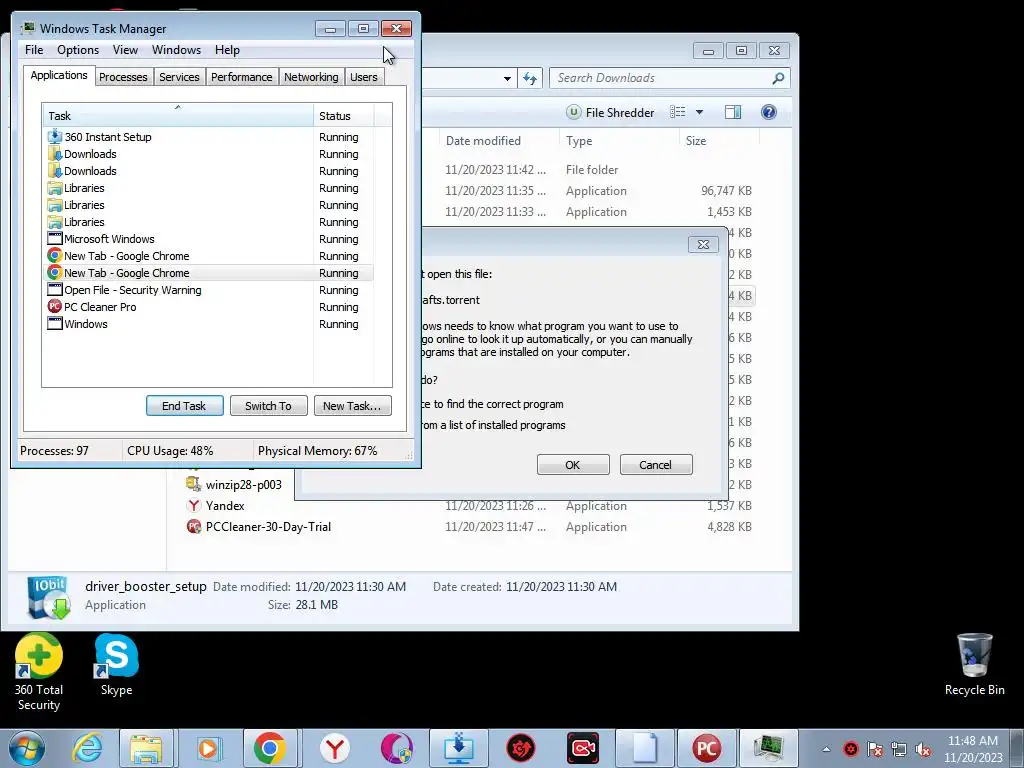Open the address bar history dropdown
Image resolution: width=1024 pixels, height=768 pixels.
(507, 78)
